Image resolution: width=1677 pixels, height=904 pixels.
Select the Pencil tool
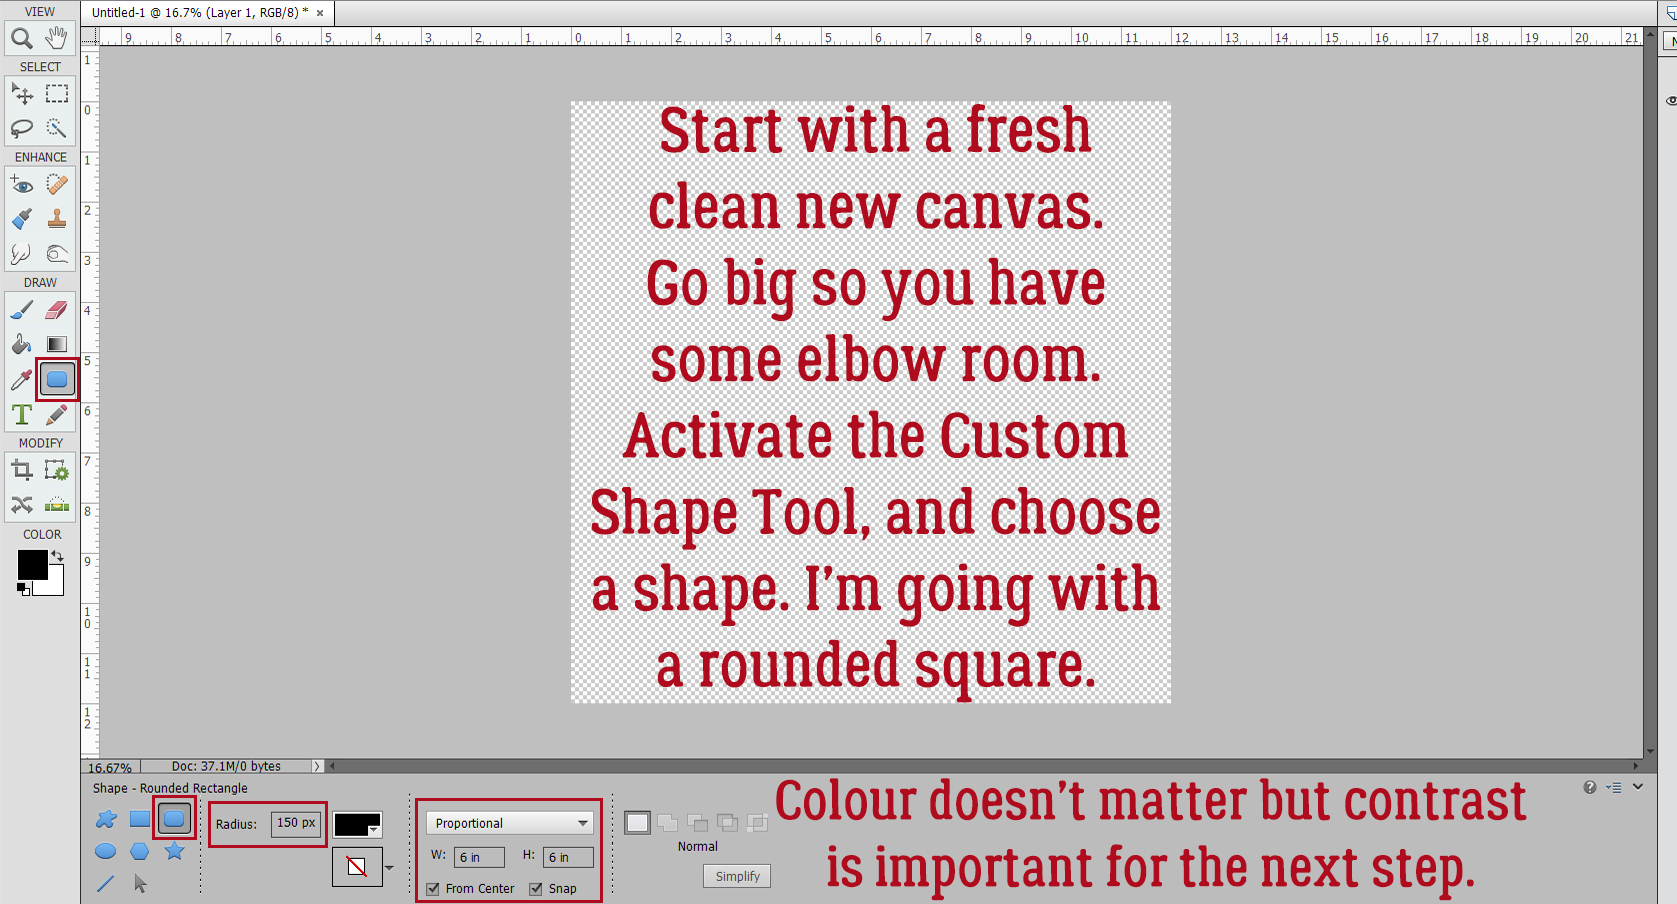57,414
